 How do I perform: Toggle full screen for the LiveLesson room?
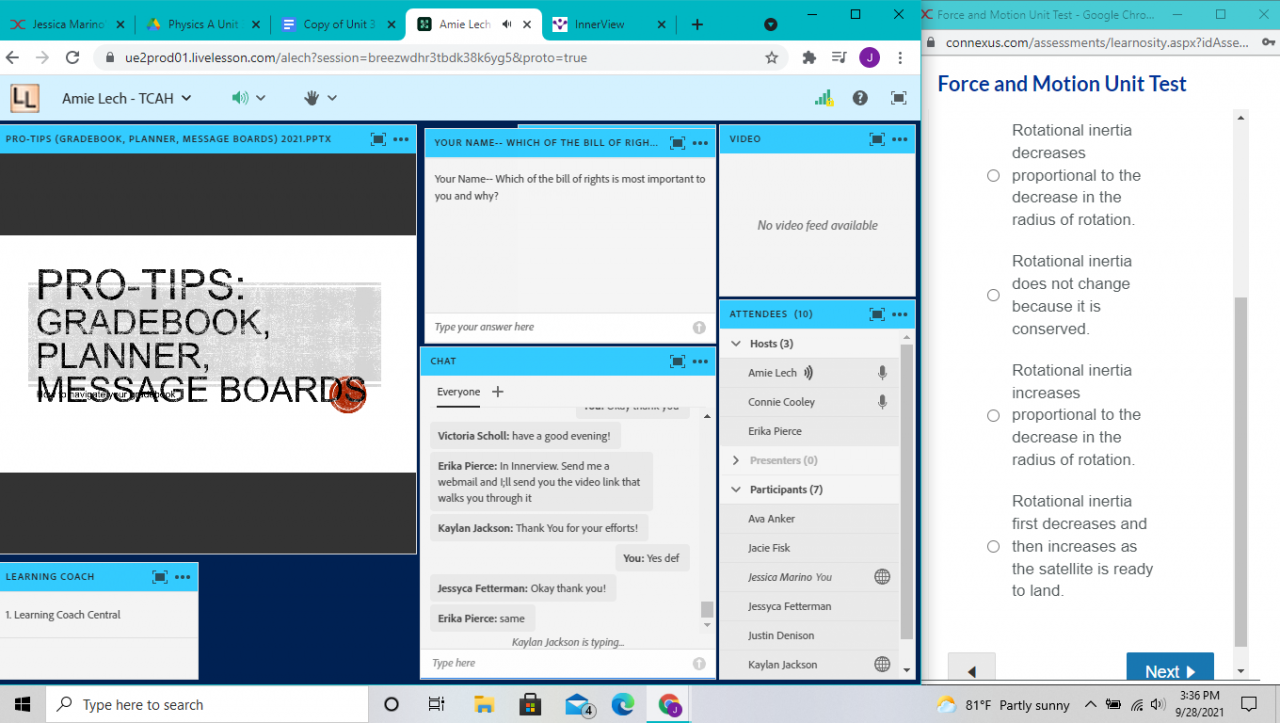(899, 98)
